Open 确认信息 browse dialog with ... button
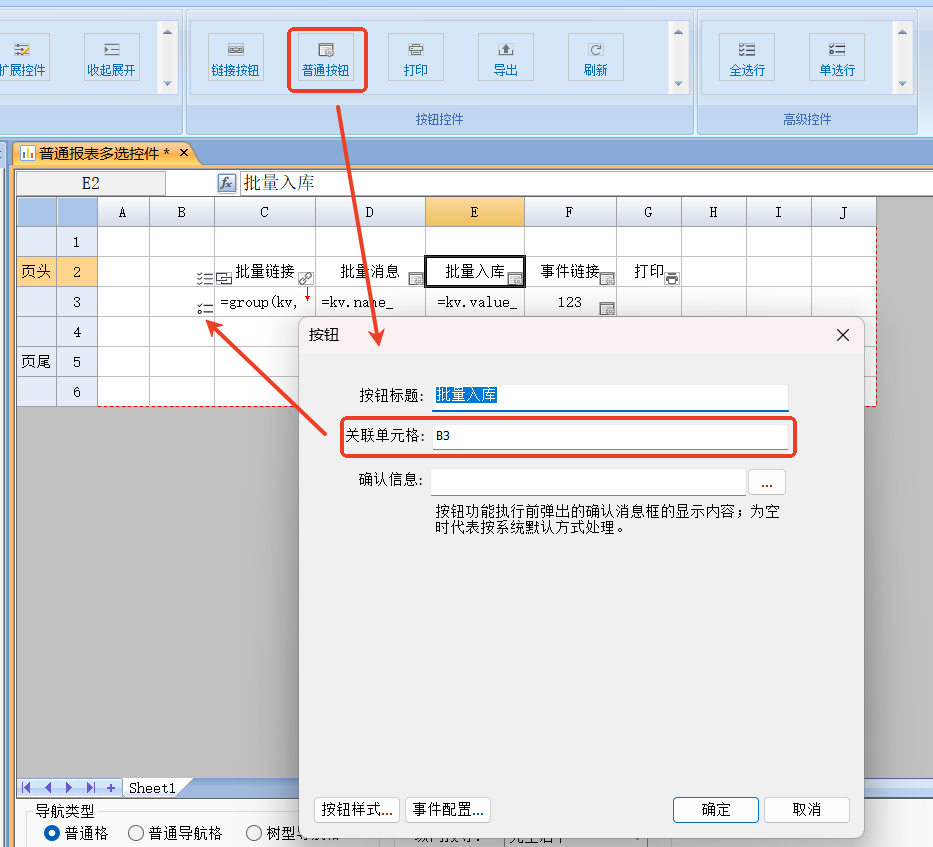The image size is (933, 847). (x=767, y=483)
